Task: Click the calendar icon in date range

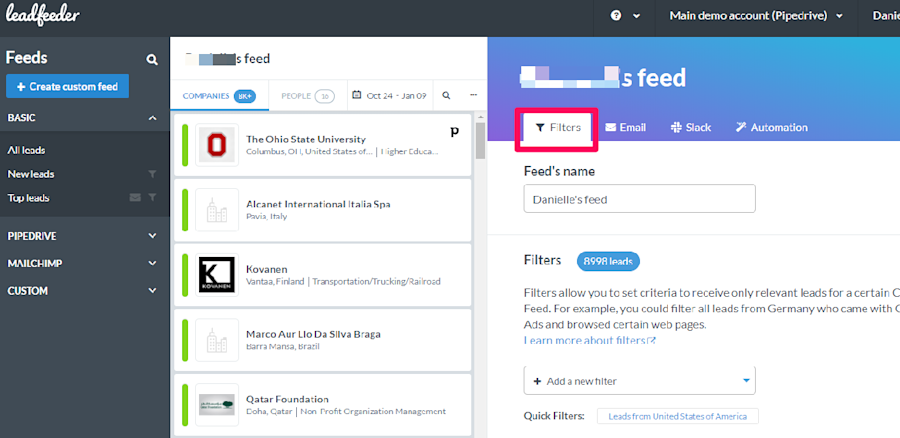Action: click(x=356, y=95)
